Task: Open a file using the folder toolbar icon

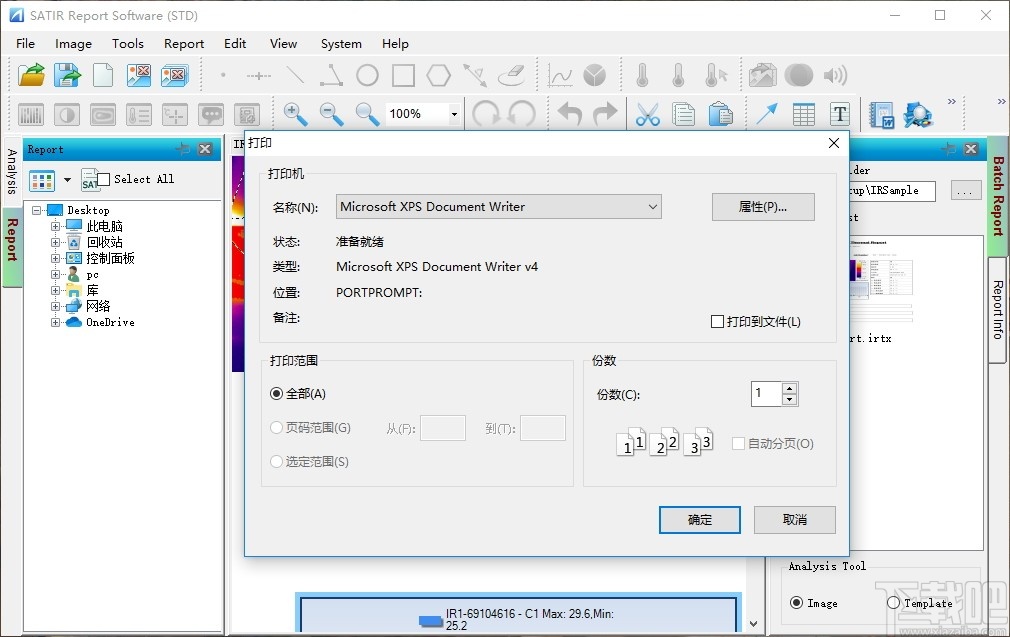Action: [29, 75]
